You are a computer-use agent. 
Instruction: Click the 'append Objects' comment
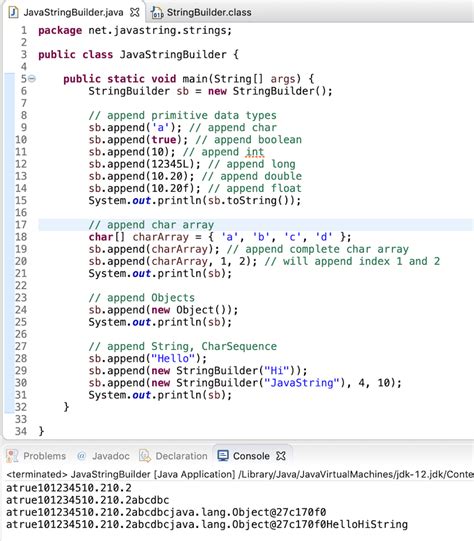point(141,297)
